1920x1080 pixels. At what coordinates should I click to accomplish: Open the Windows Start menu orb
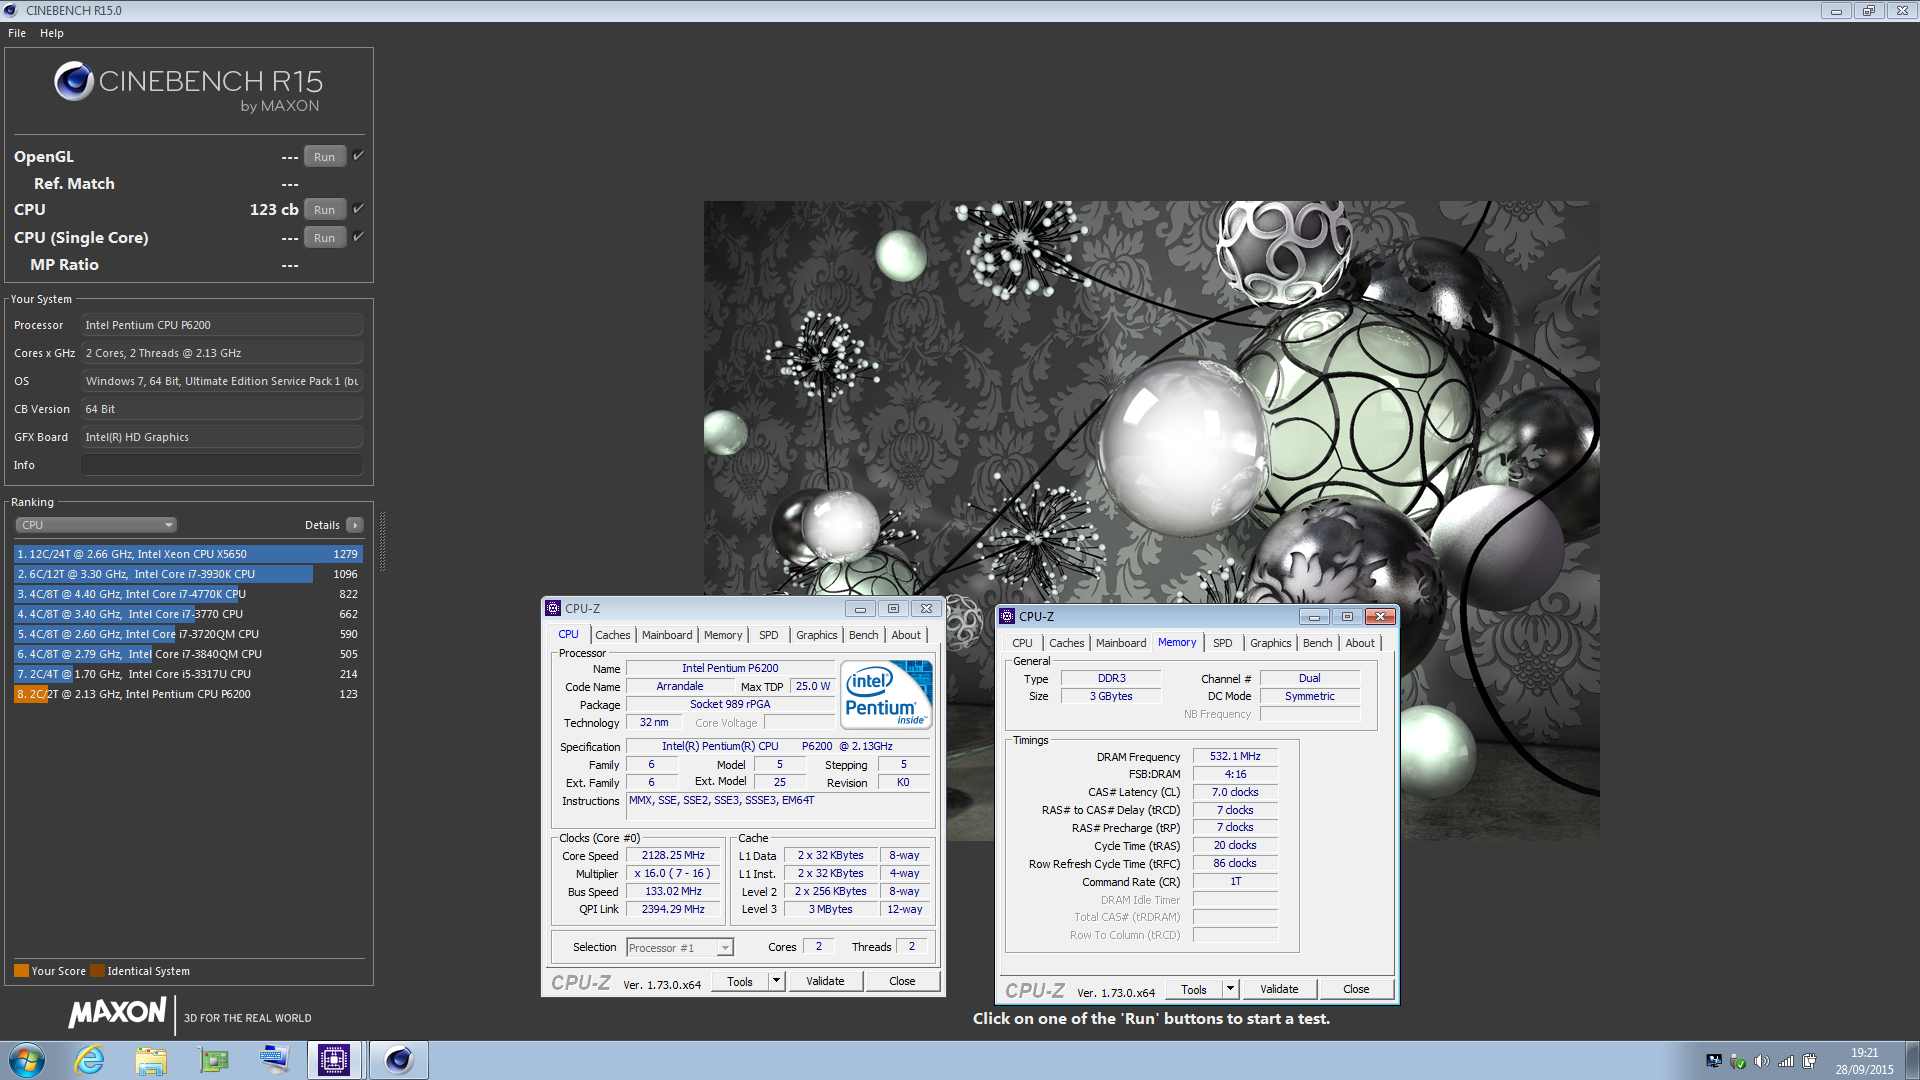[26, 1060]
